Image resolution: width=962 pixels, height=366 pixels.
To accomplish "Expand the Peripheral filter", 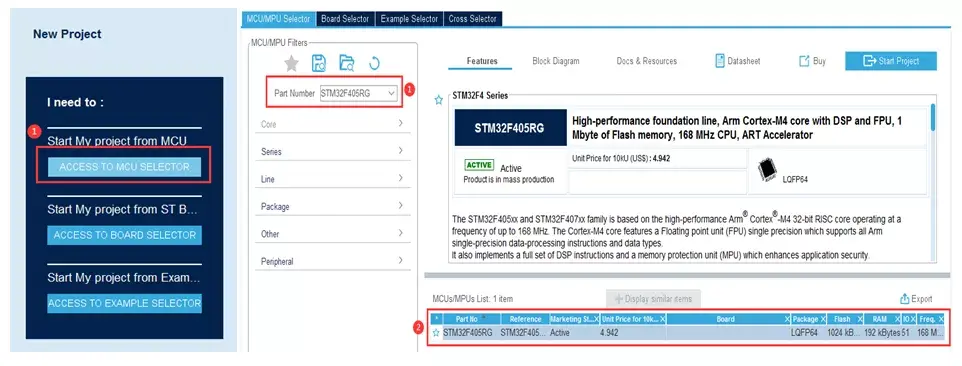I will click(333, 261).
